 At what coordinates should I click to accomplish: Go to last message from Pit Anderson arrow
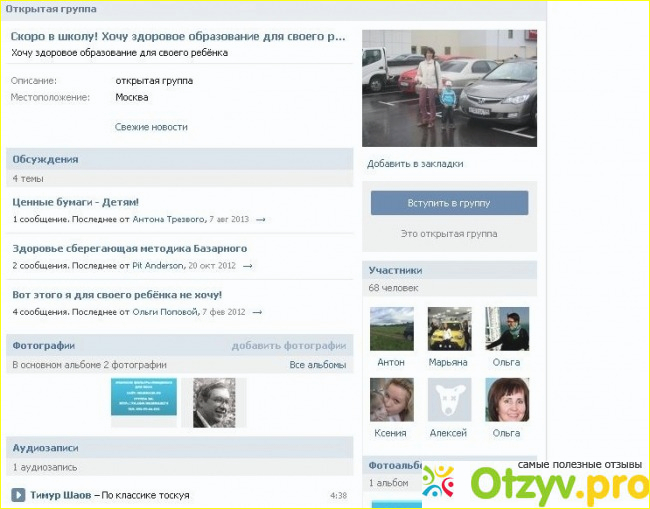[x=247, y=266]
